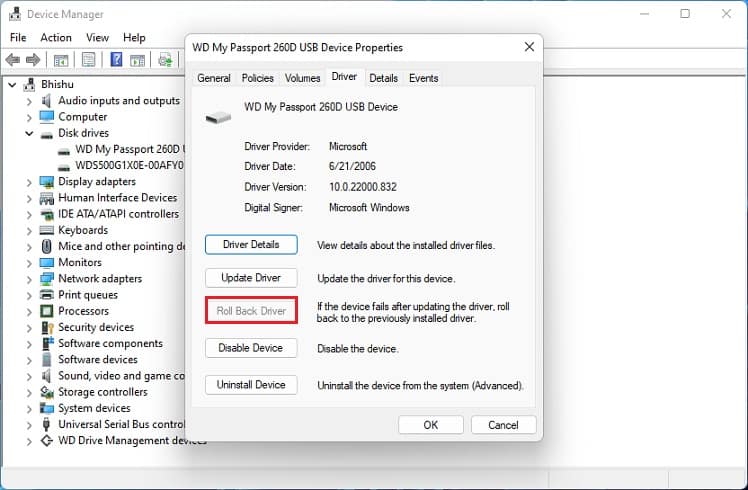Screen dimensions: 748x490
Task: Open the Action menu
Action: click(x=56, y=37)
